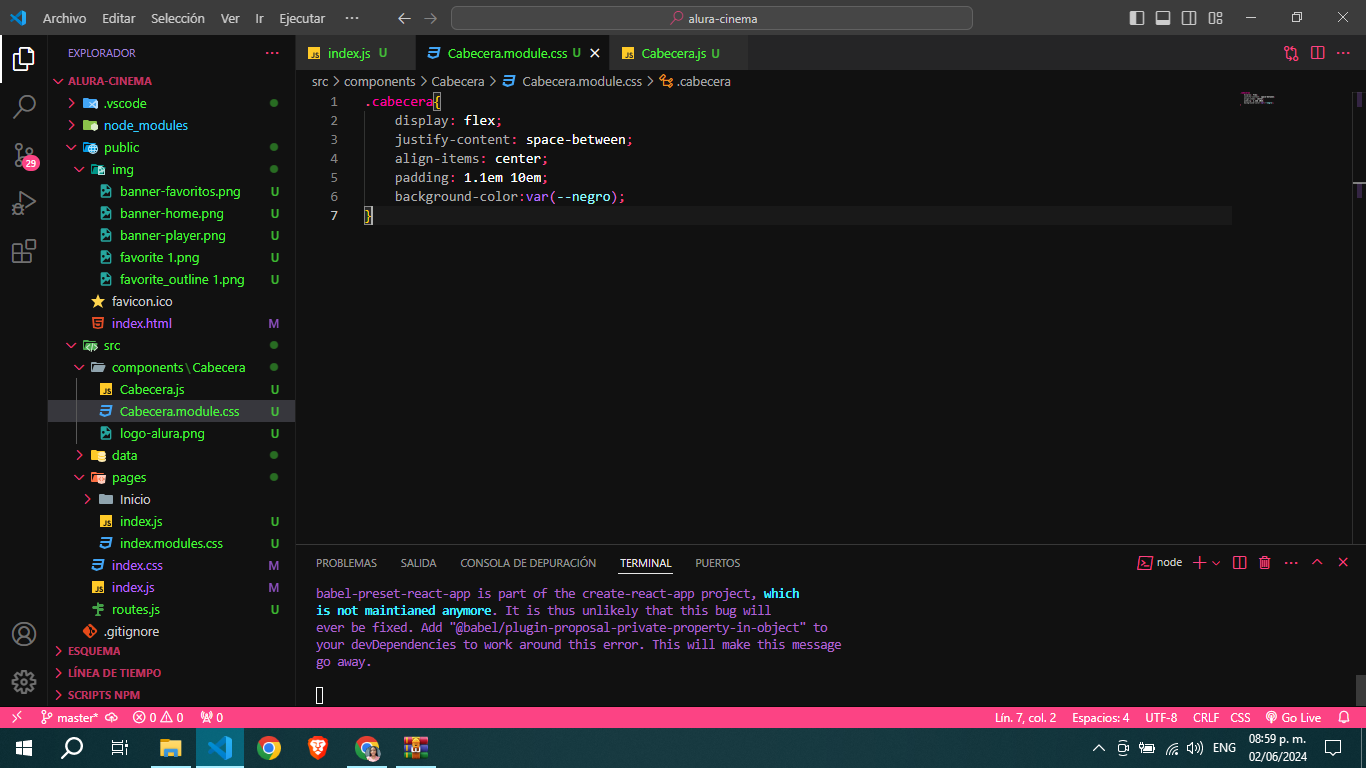Click the .cabecera breadcrumb symbol
Screen dimensions: 1366x768
pos(695,81)
